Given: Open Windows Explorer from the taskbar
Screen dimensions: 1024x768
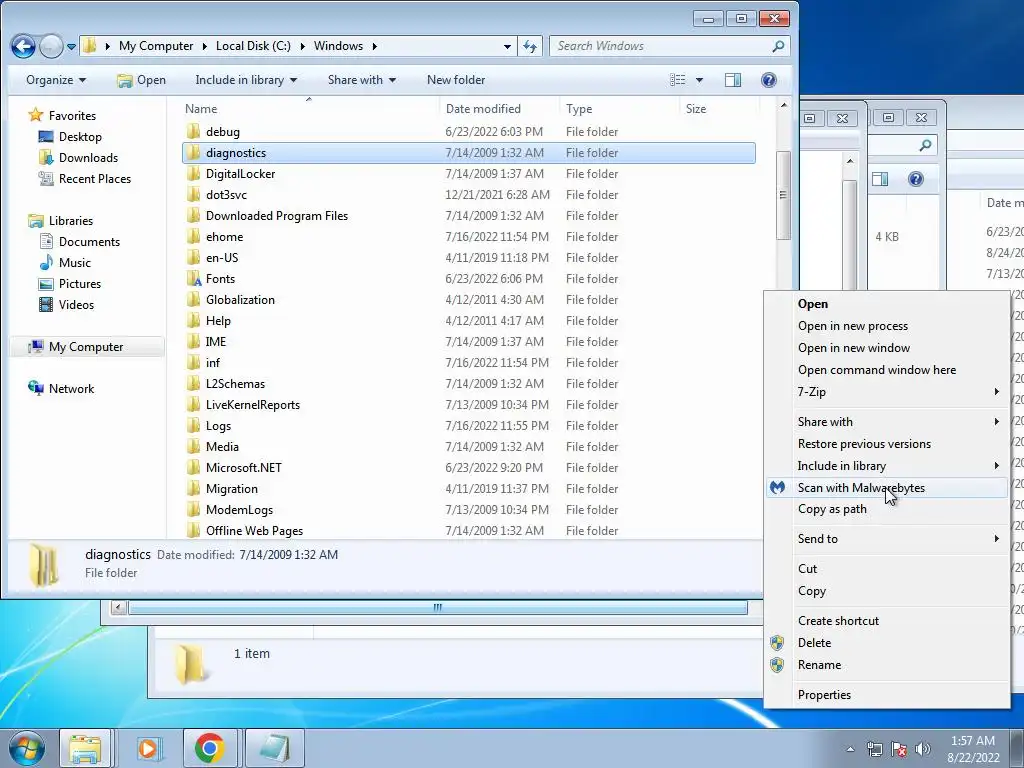Looking at the screenshot, I should point(86,748).
